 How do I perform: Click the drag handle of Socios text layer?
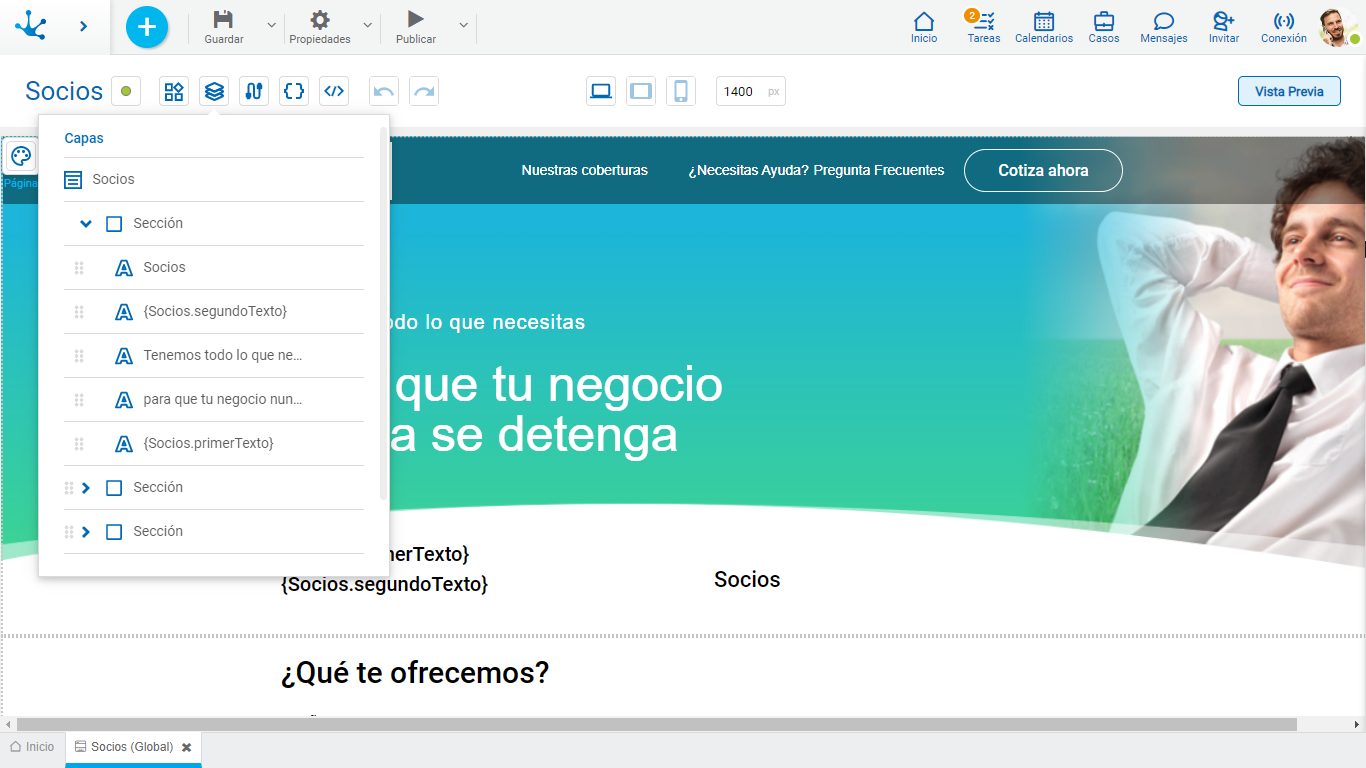point(79,268)
